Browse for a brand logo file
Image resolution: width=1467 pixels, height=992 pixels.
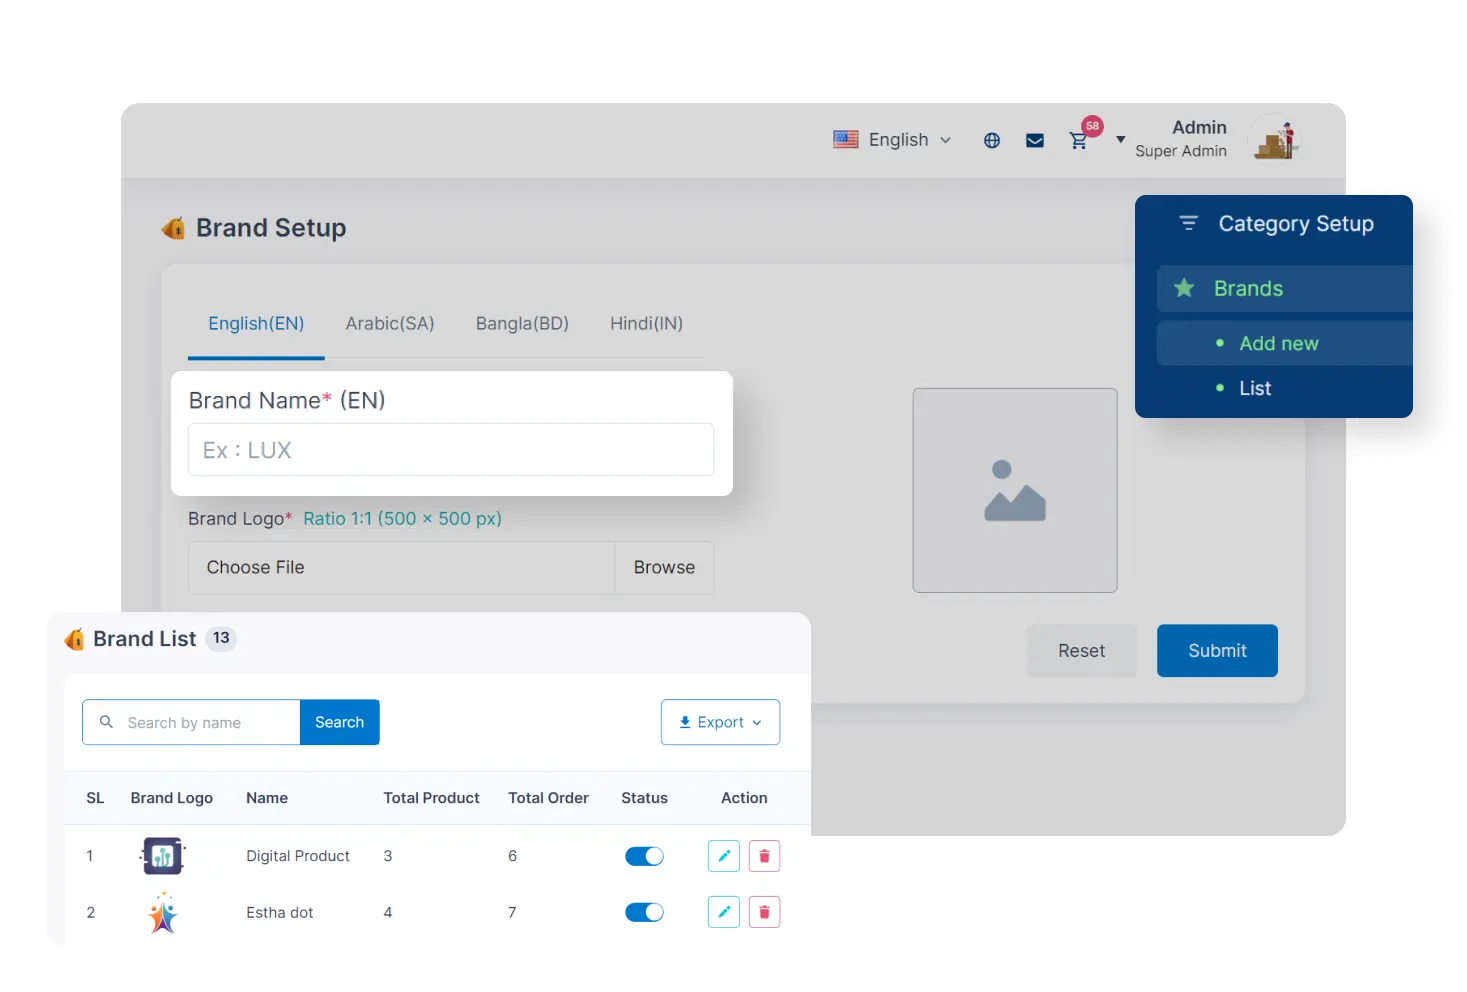(663, 567)
